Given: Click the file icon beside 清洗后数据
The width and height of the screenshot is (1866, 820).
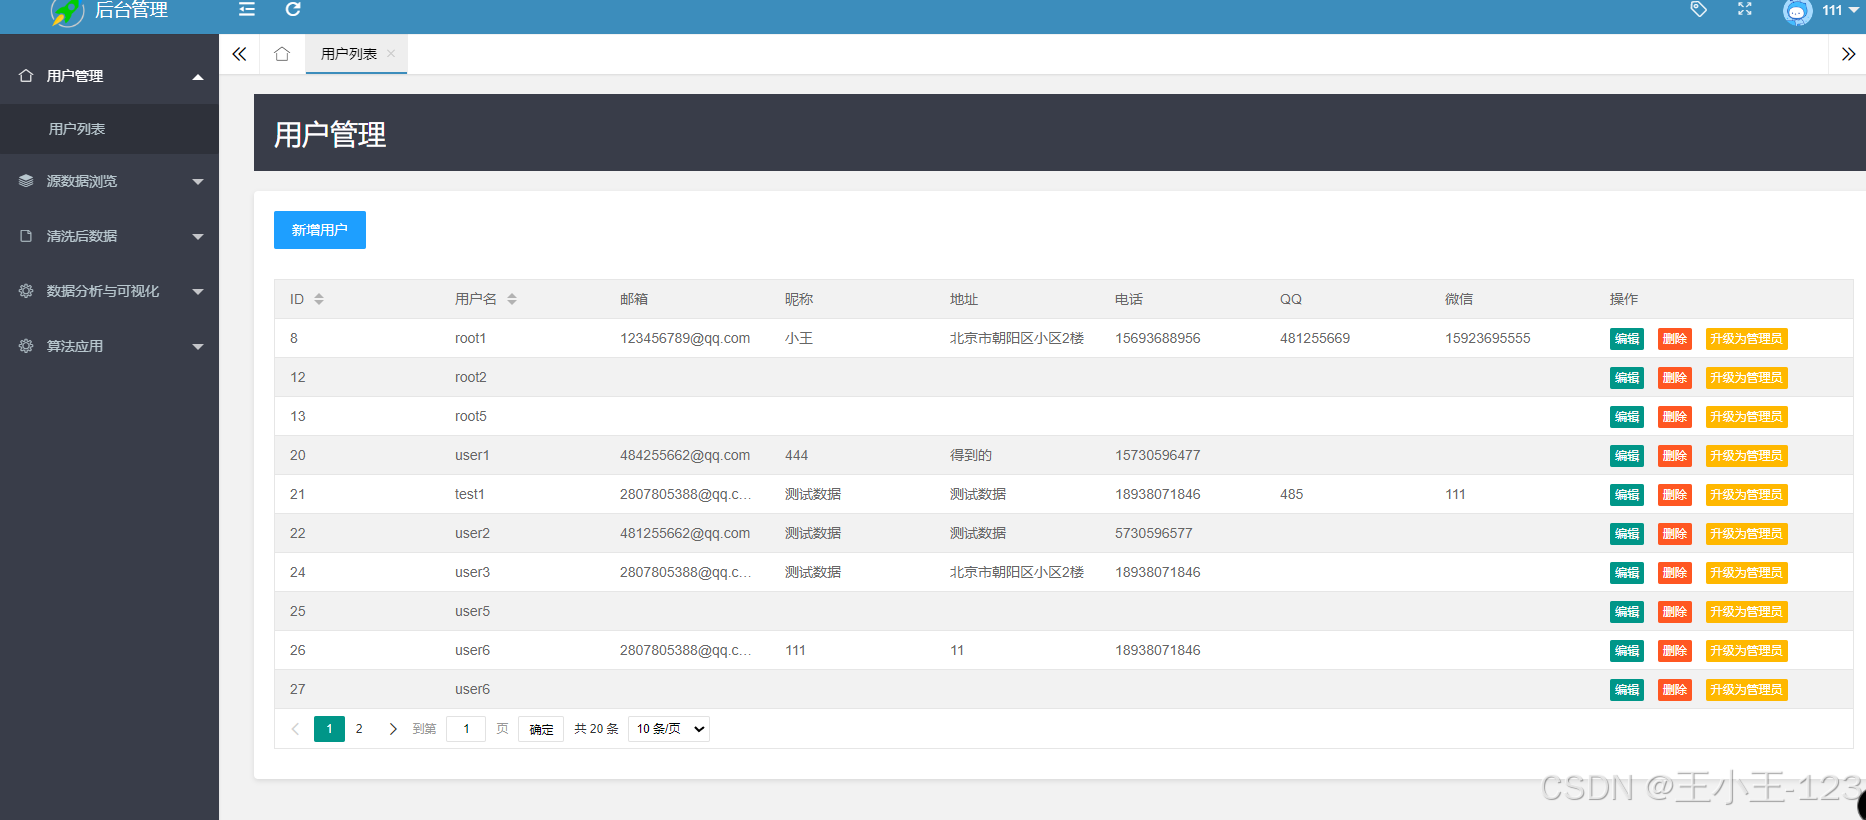Looking at the screenshot, I should tap(26, 236).
